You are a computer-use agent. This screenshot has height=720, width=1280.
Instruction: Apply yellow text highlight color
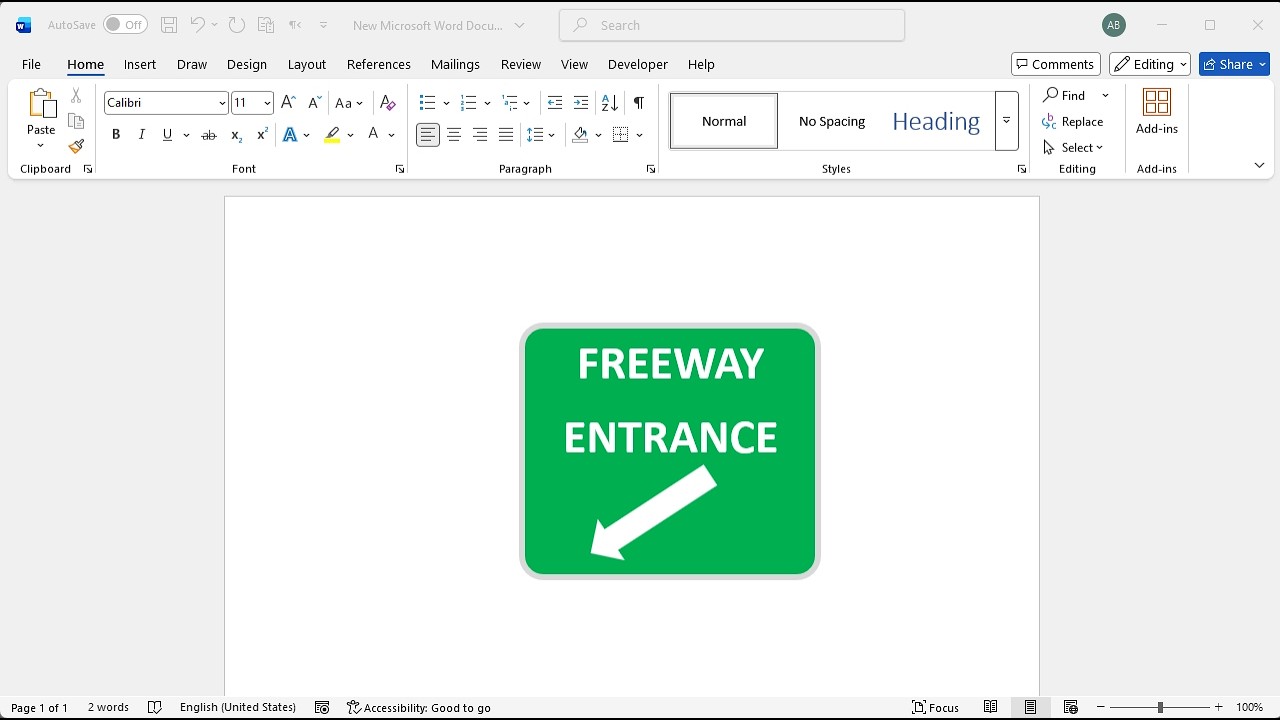[x=332, y=135]
